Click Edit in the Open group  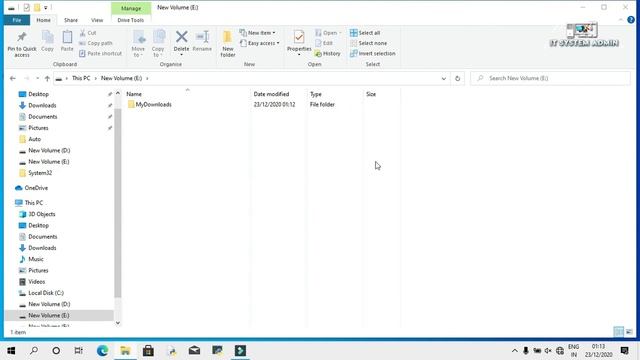click(324, 43)
